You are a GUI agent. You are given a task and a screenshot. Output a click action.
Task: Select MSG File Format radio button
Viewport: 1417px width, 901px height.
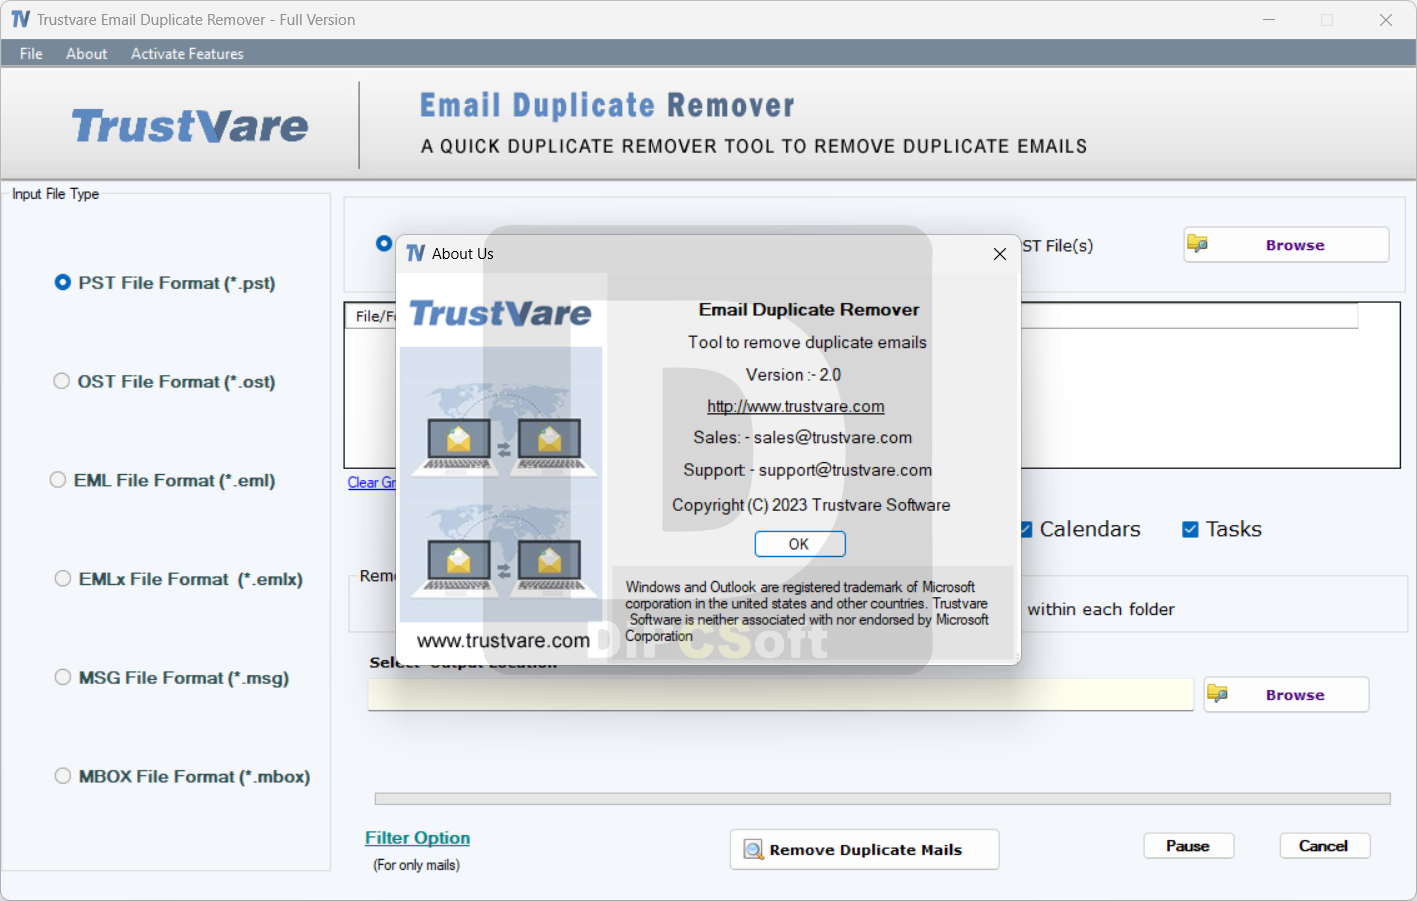(x=63, y=678)
